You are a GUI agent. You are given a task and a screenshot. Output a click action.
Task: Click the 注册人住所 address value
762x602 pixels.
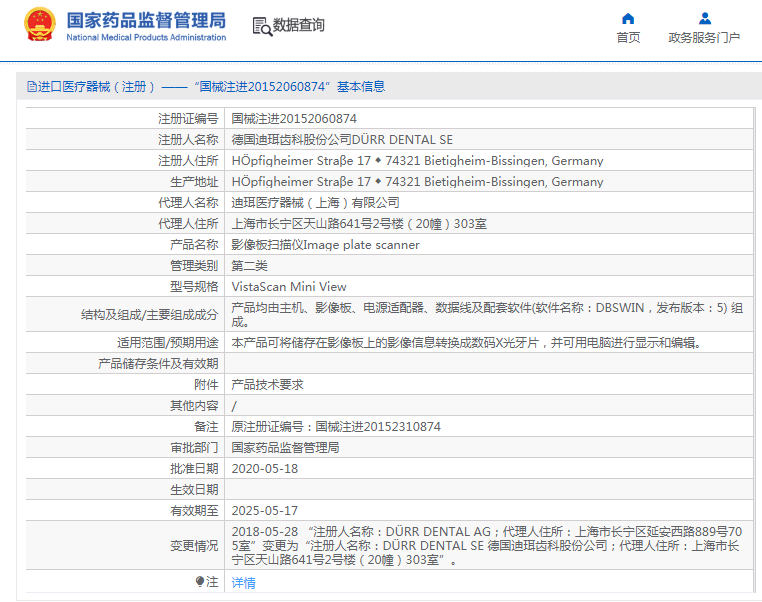click(x=417, y=161)
